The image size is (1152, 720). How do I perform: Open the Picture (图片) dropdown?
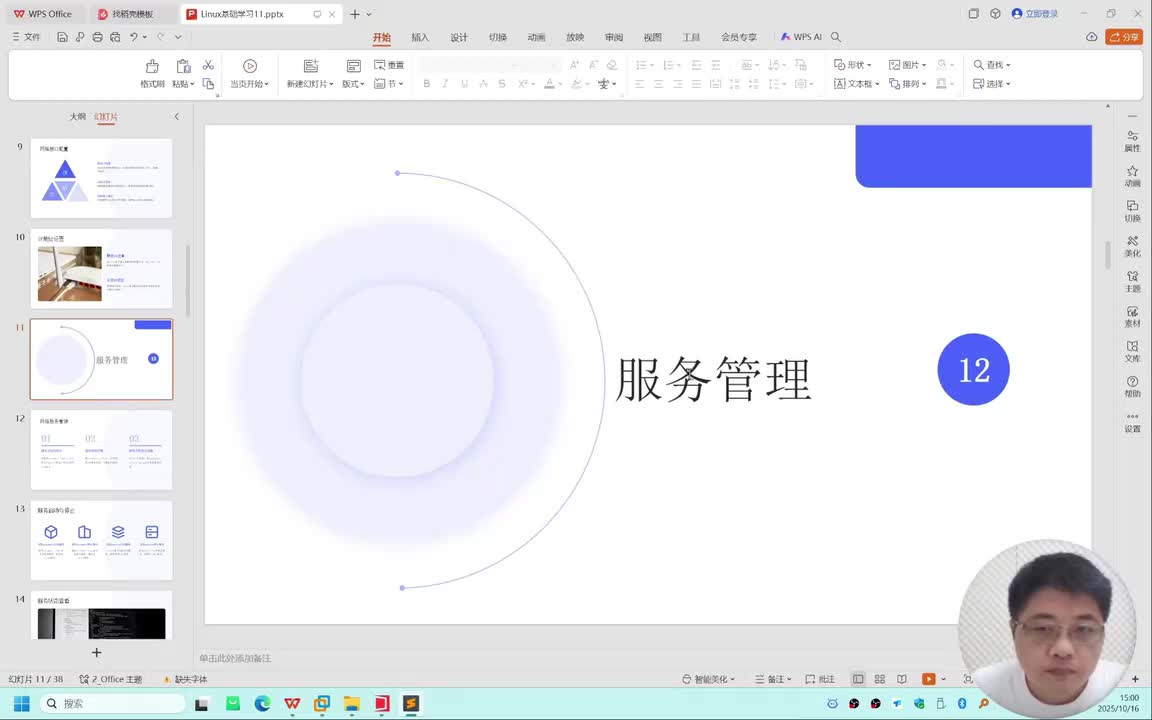[907, 65]
